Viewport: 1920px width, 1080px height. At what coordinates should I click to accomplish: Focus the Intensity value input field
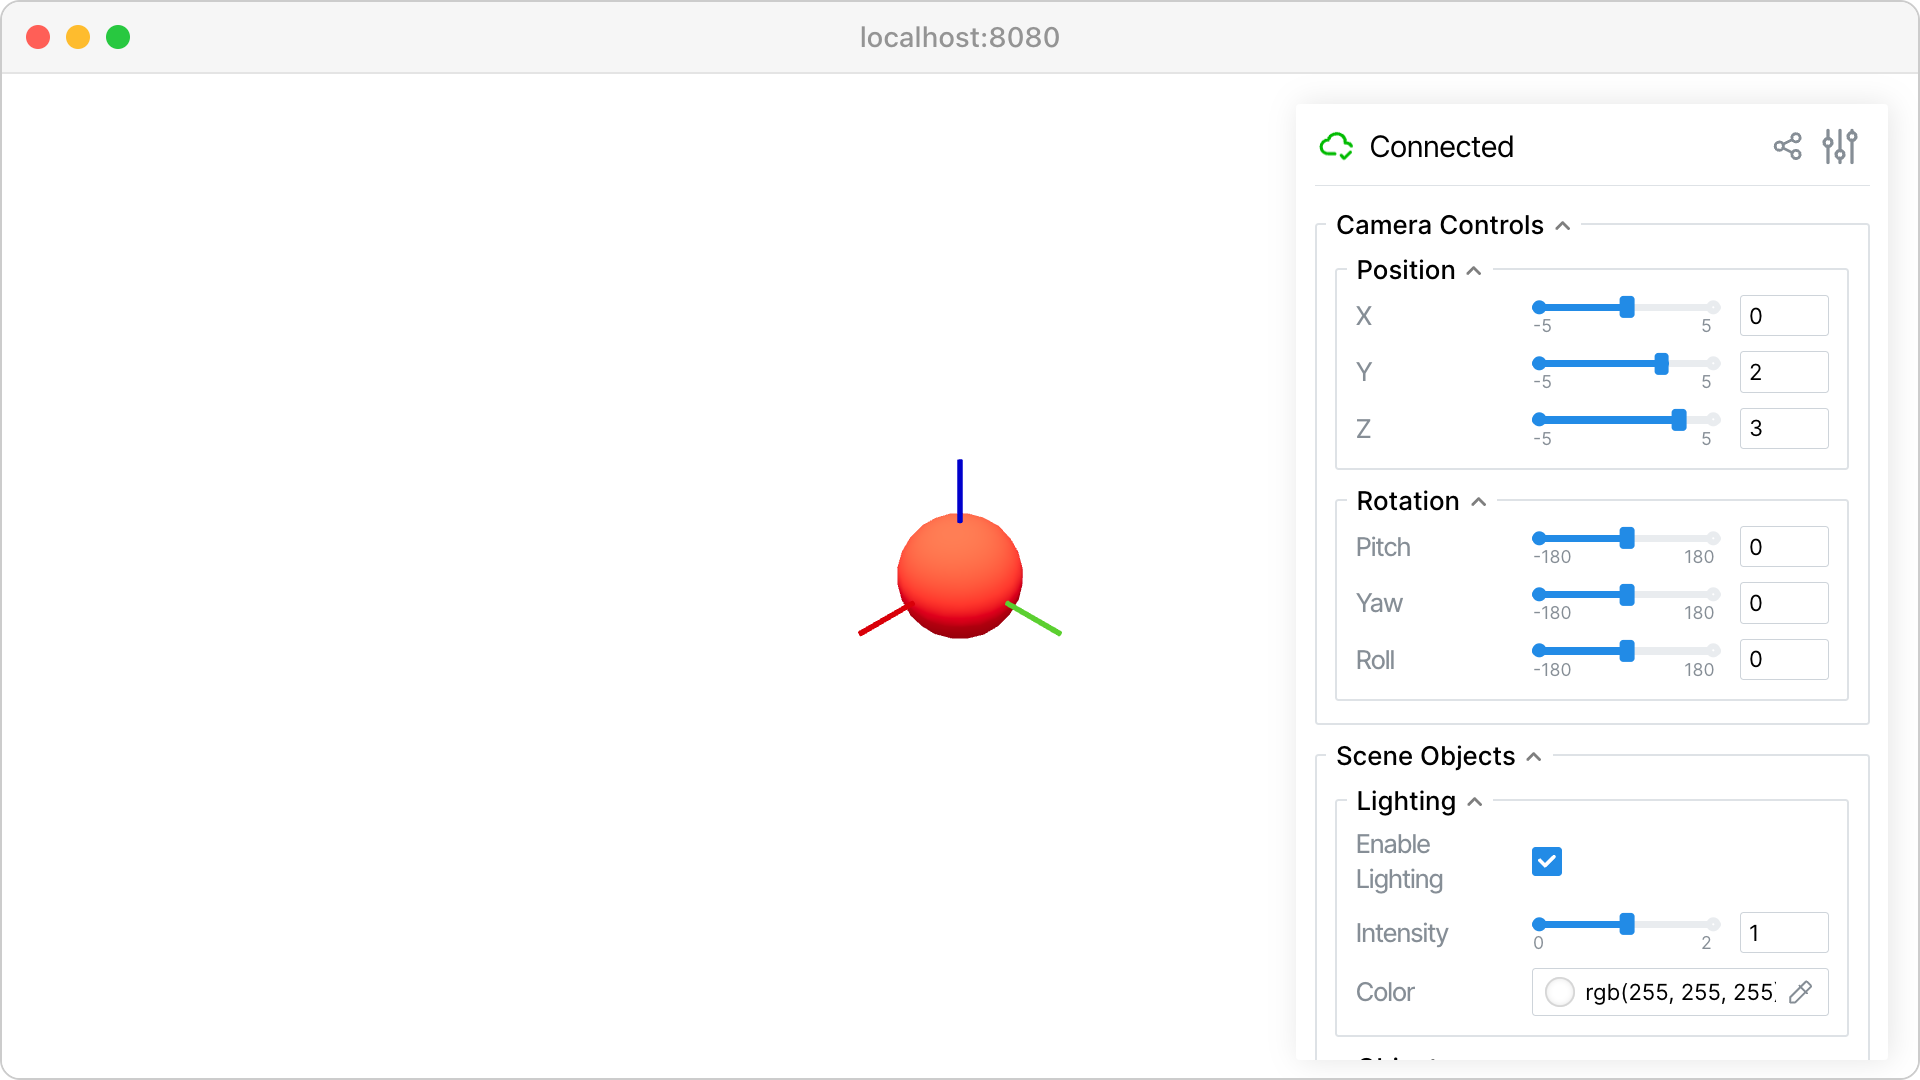click(1784, 933)
